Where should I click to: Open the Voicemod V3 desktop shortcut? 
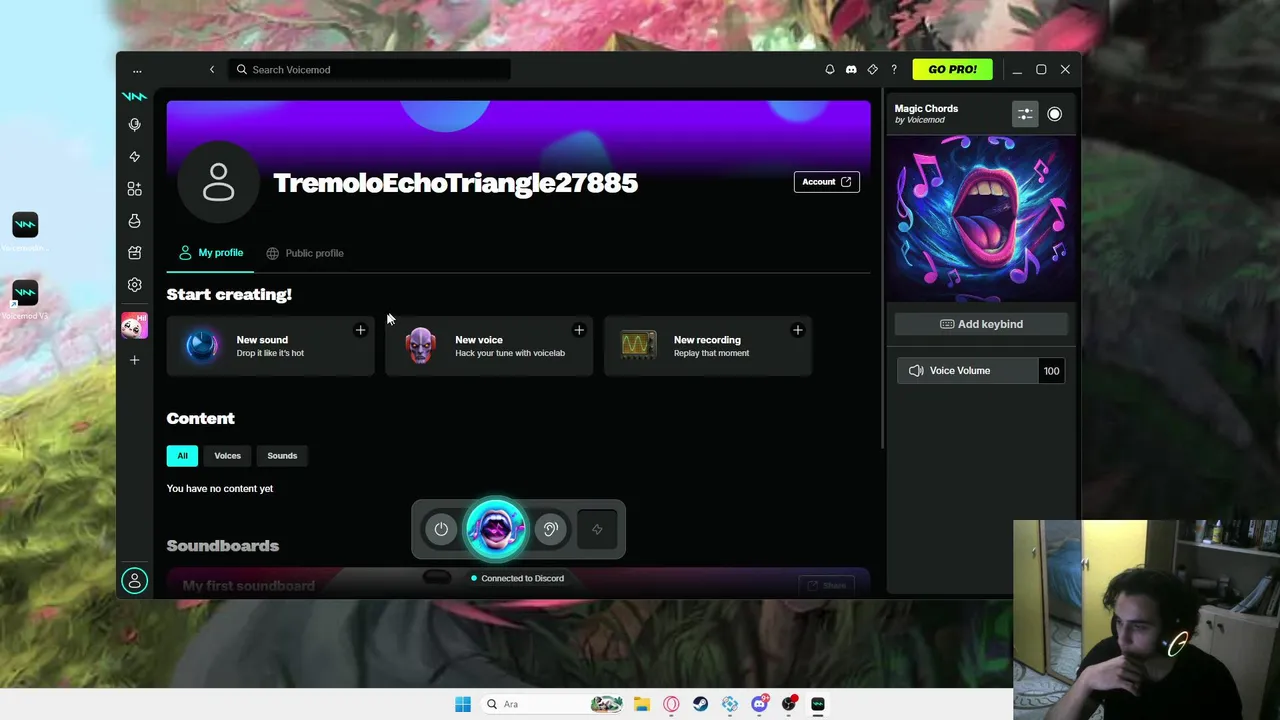coord(25,299)
